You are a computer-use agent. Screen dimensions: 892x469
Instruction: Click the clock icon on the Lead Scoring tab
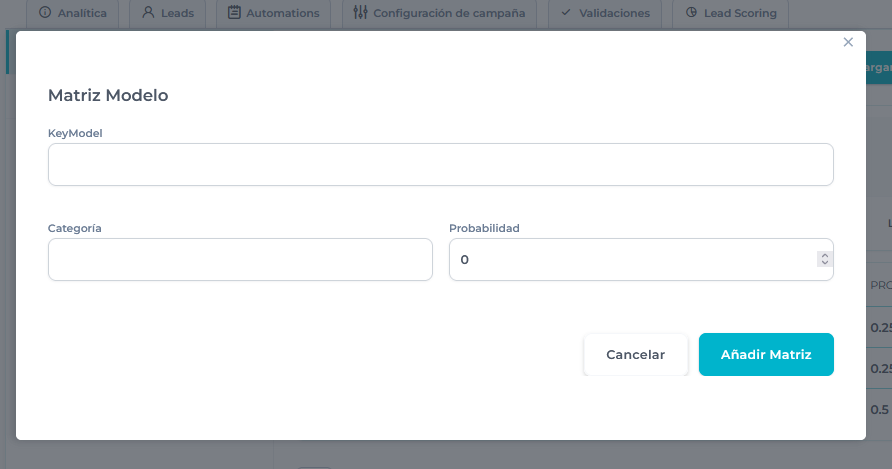(x=692, y=14)
